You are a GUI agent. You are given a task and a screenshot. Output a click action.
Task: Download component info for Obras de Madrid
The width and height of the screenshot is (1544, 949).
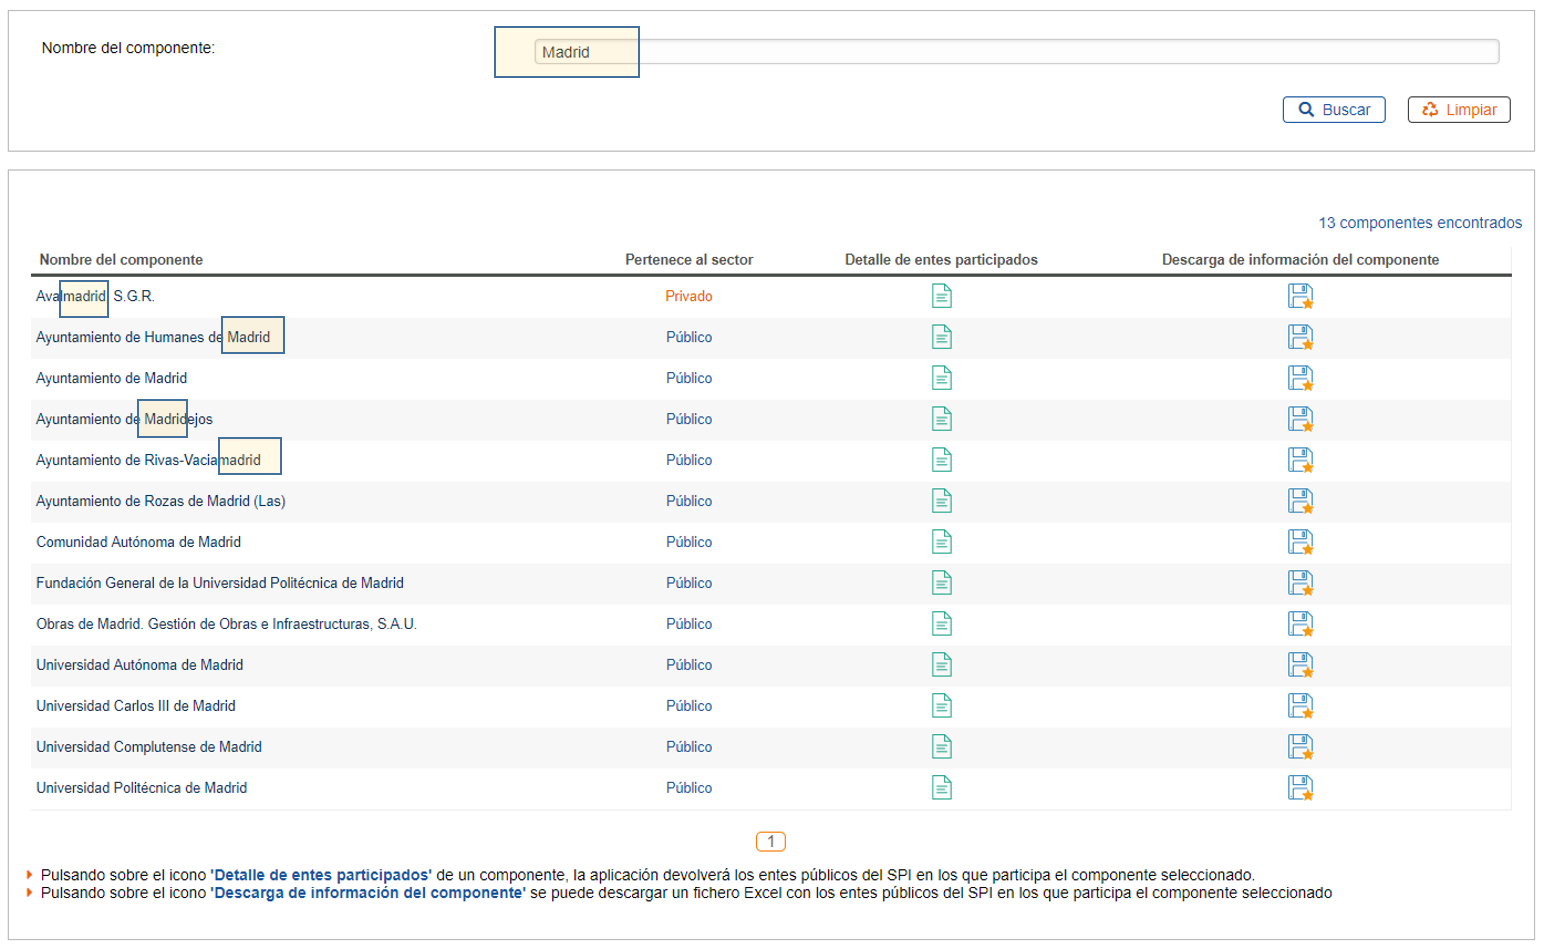[x=1300, y=624]
